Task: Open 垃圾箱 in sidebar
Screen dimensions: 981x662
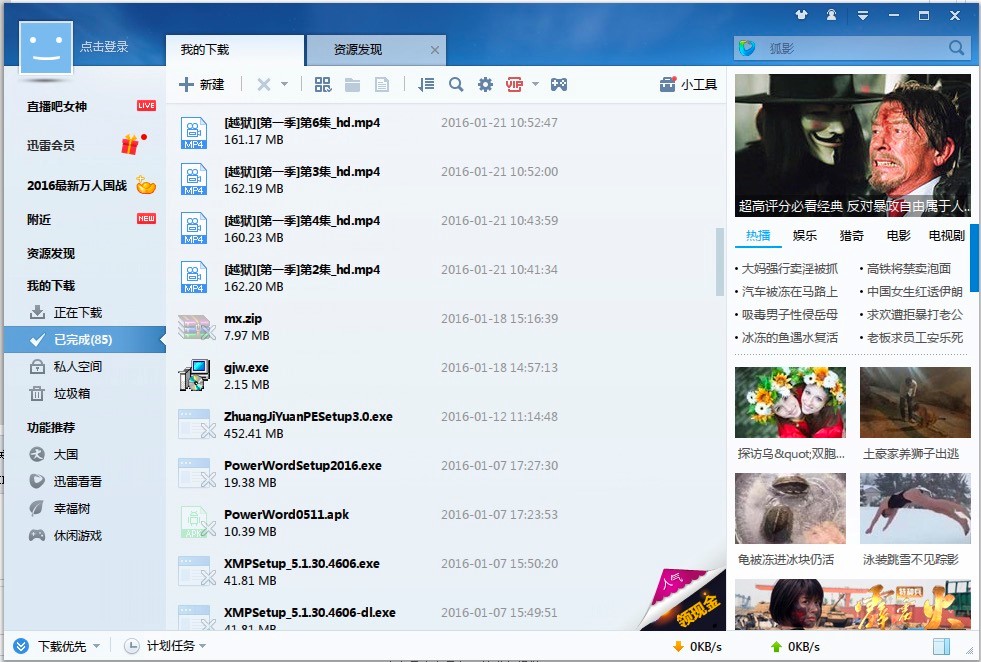Action: pos(71,393)
